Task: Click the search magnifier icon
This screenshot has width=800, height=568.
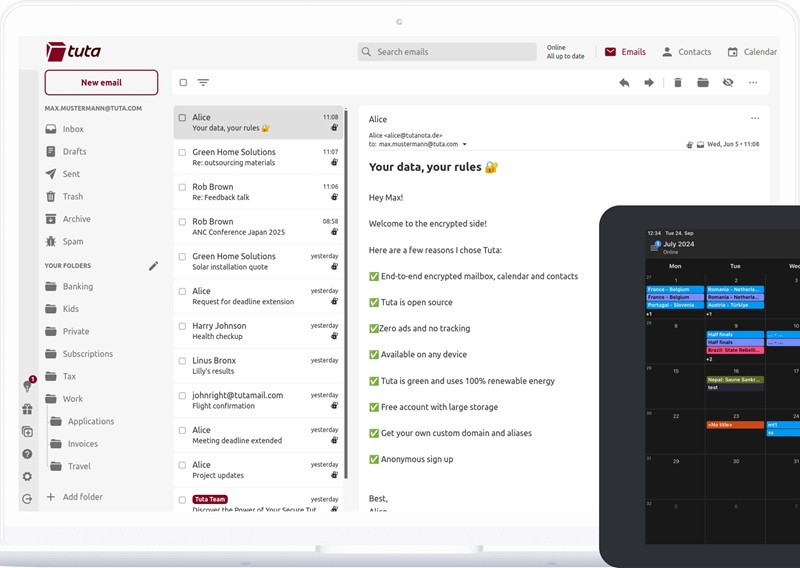Action: 366,52
